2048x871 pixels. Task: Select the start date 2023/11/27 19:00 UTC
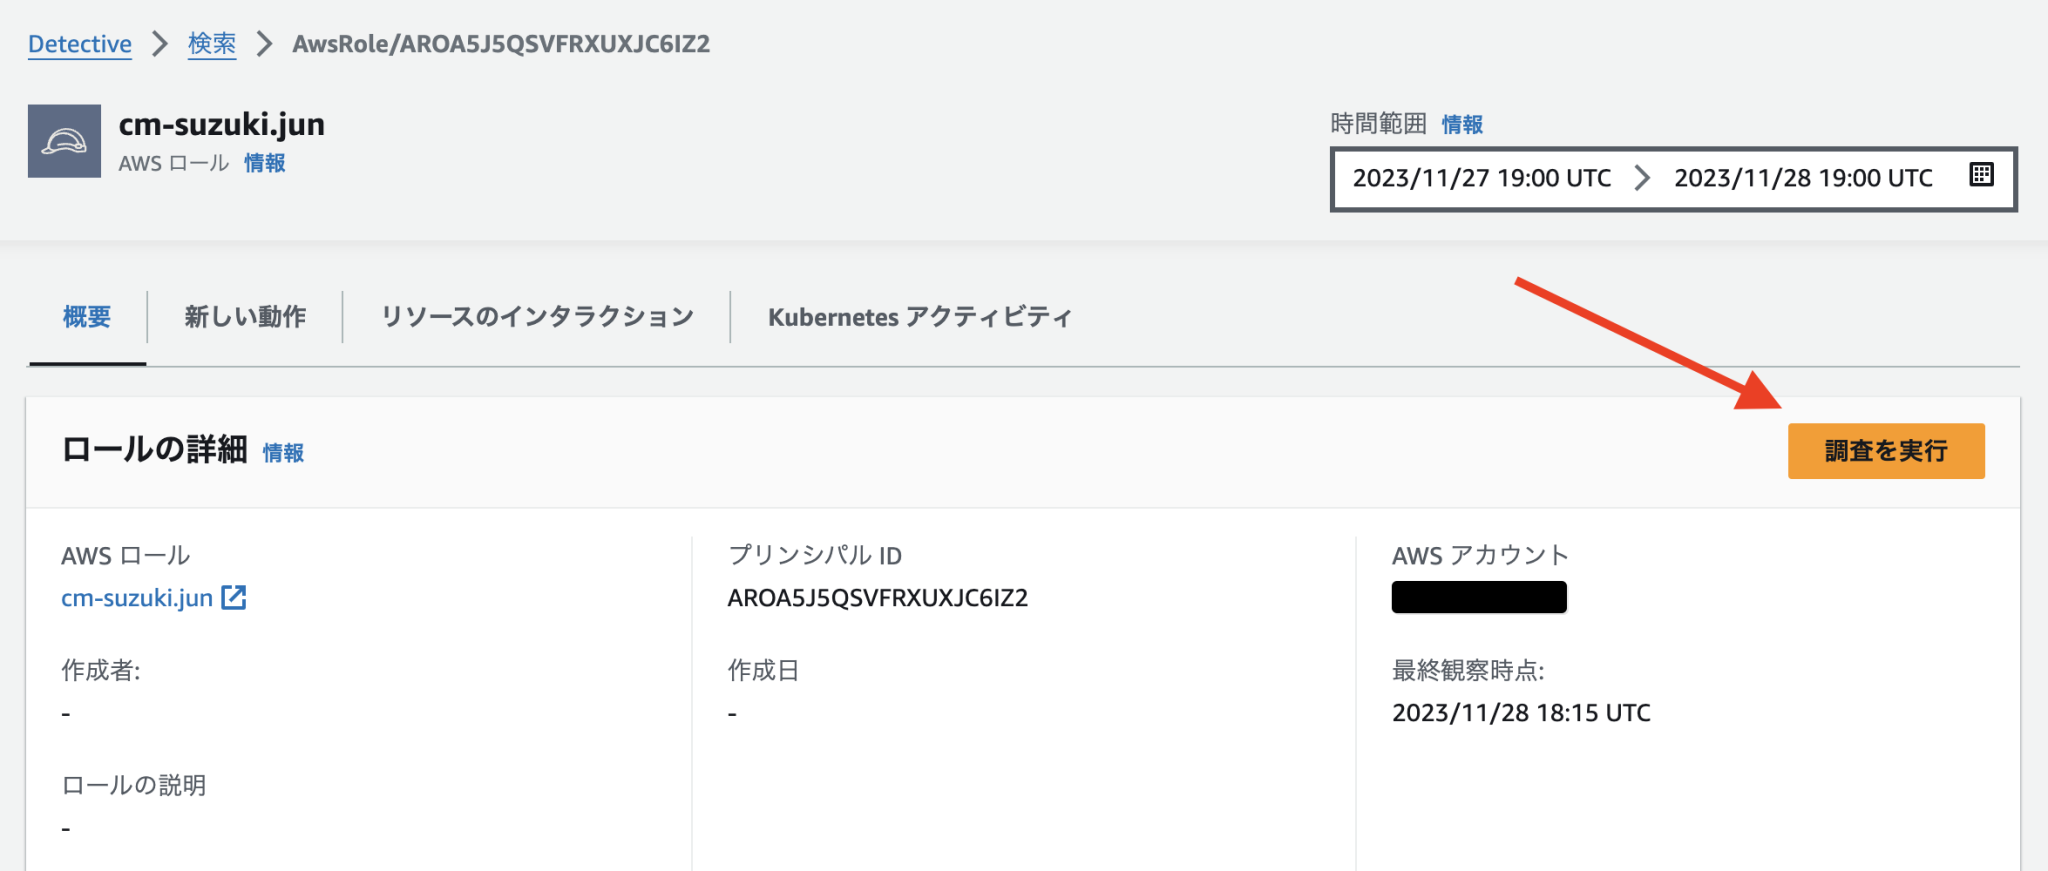(x=1482, y=177)
